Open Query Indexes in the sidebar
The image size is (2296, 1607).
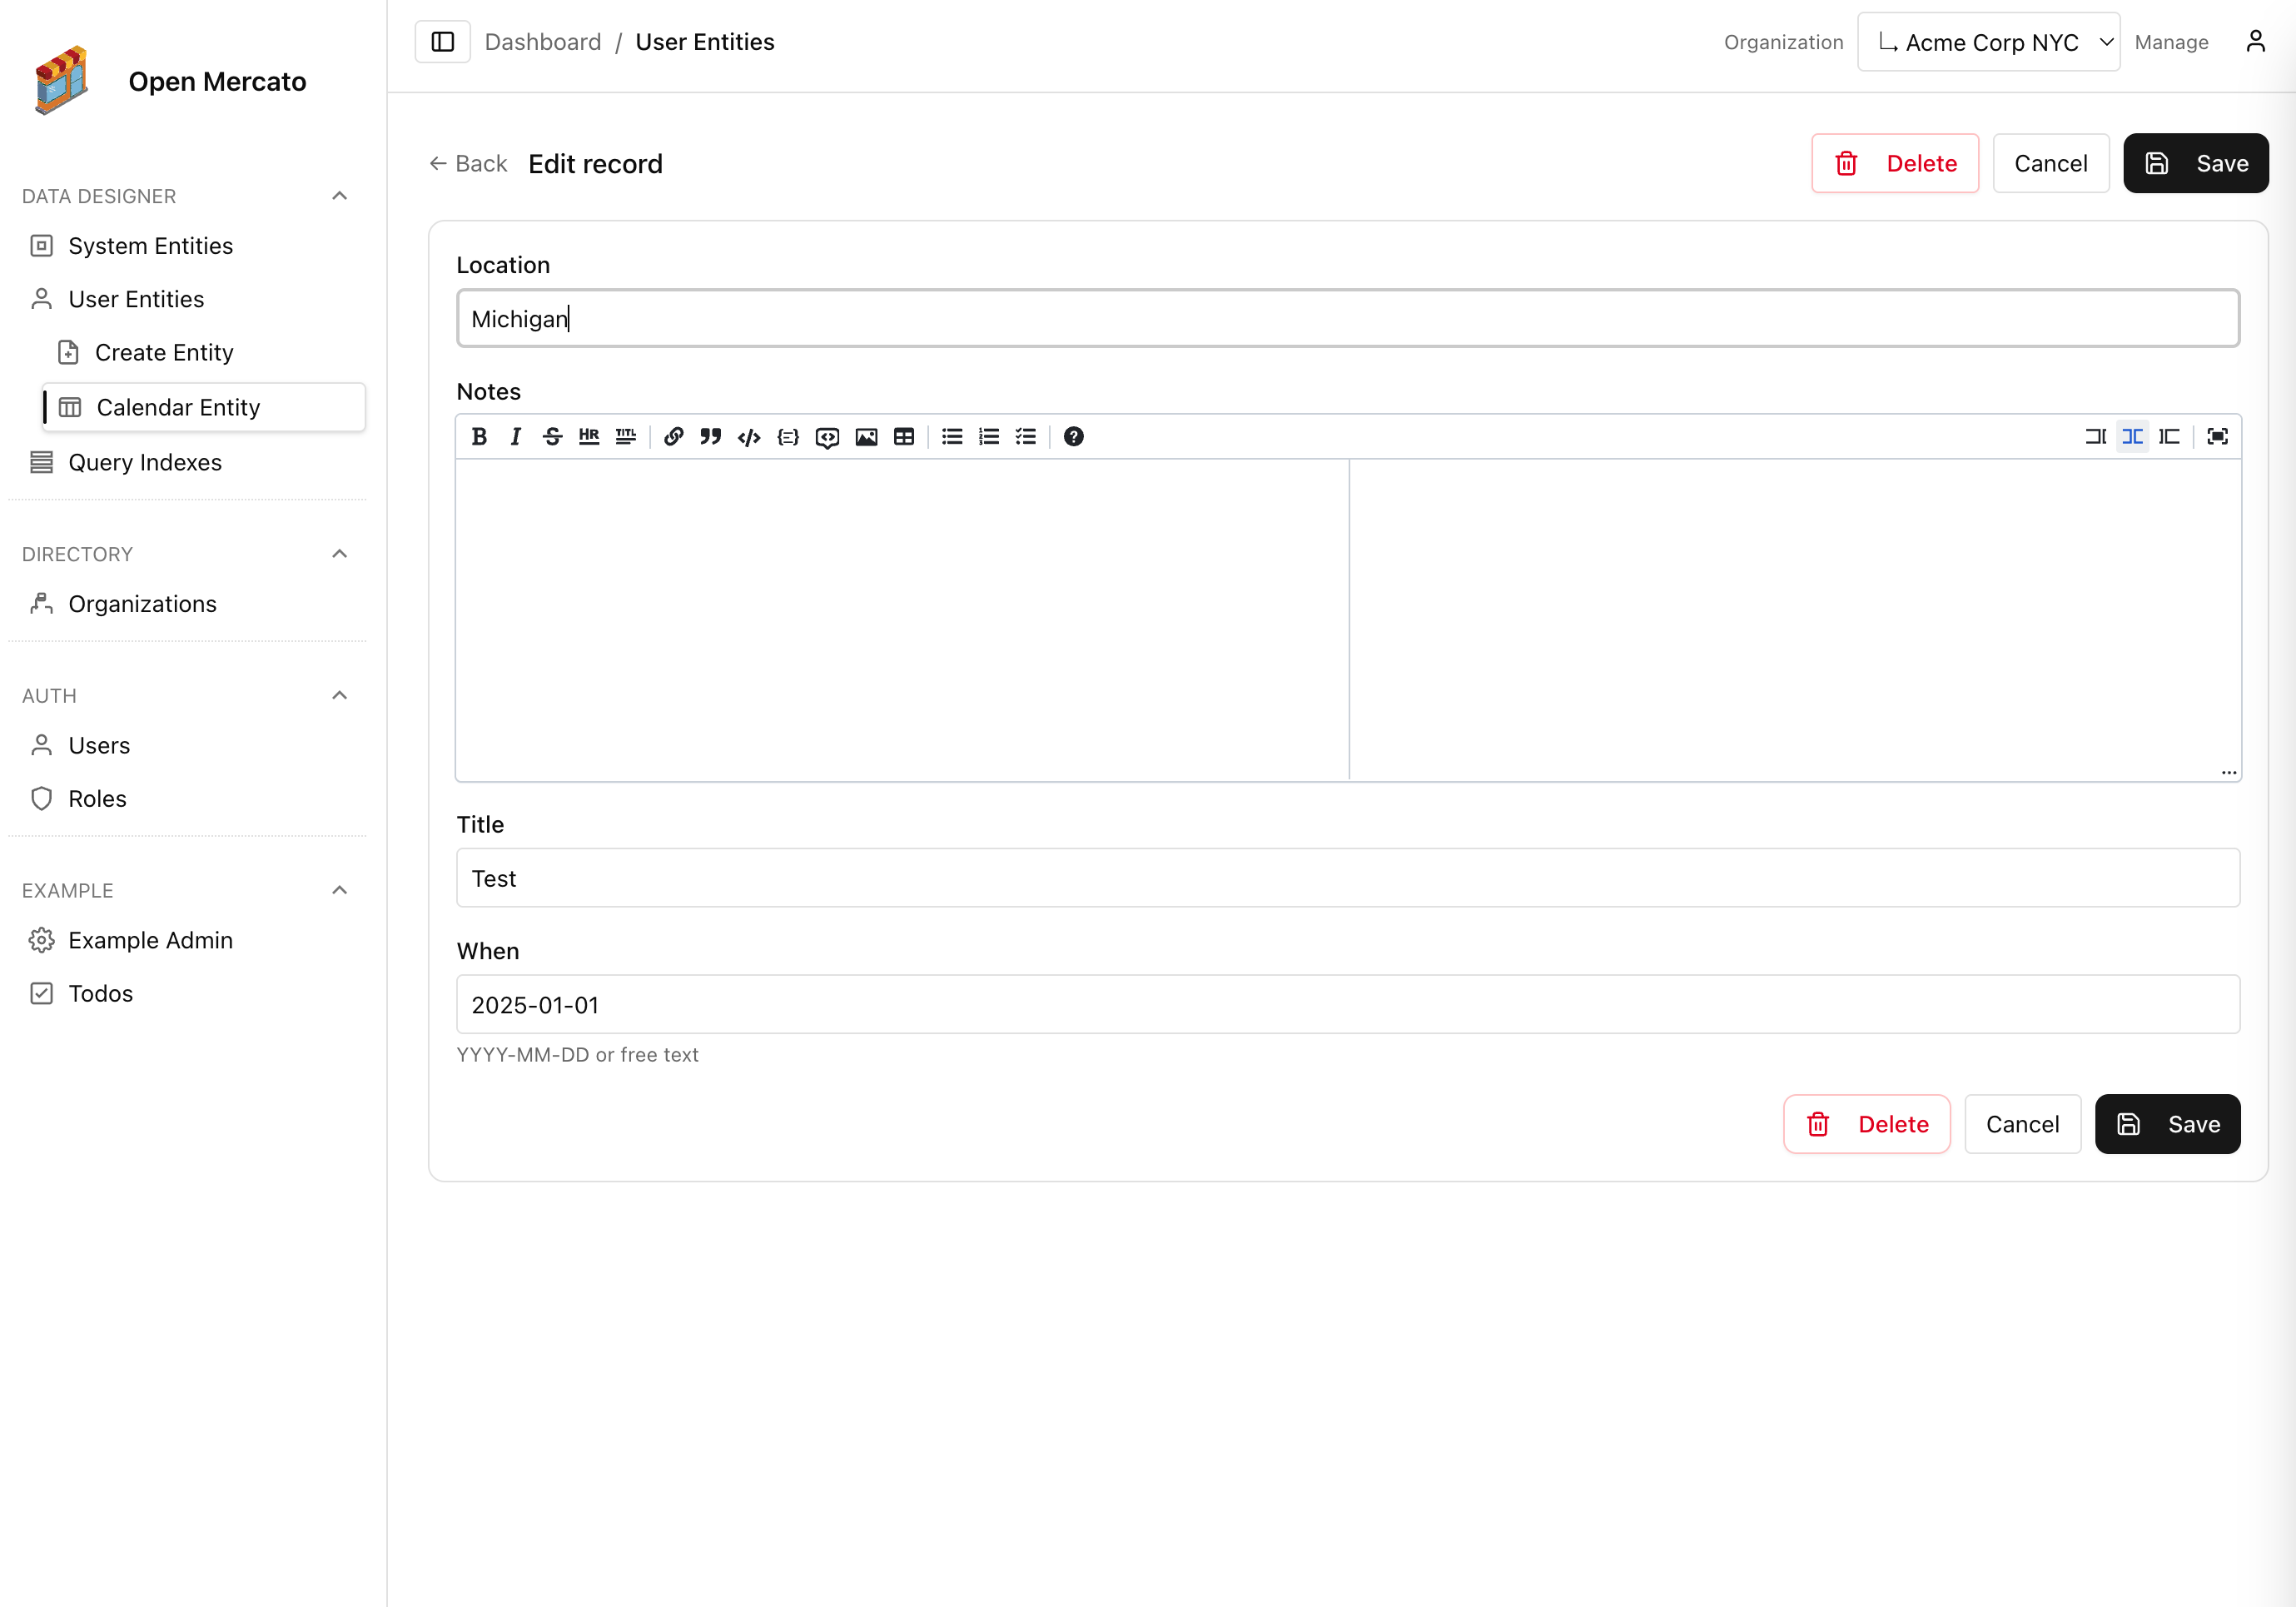(145, 462)
